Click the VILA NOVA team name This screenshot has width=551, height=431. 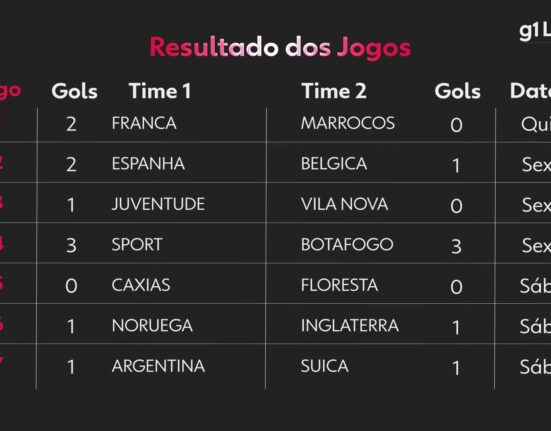pyautogui.click(x=344, y=204)
